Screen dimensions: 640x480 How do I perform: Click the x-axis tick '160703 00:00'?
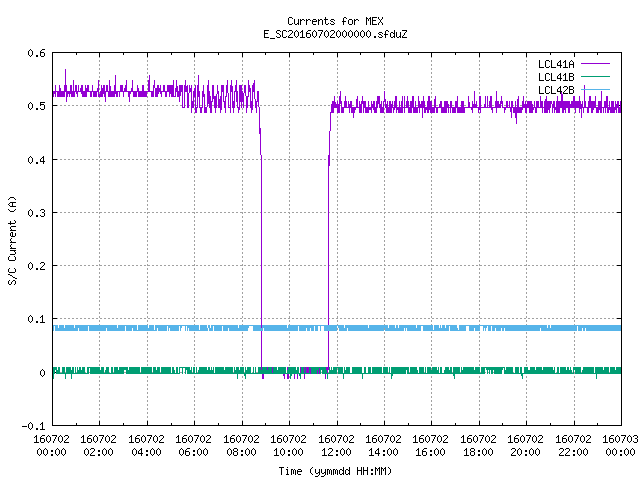coord(620,446)
